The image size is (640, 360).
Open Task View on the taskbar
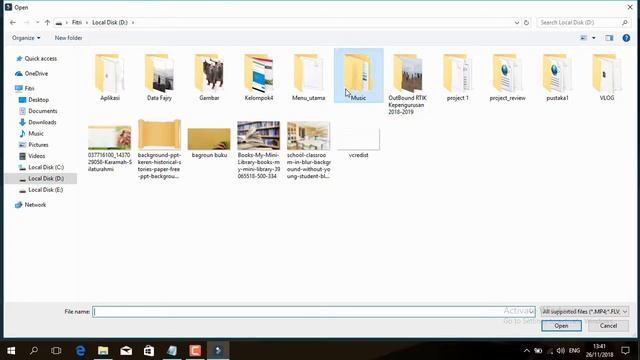tap(56, 351)
